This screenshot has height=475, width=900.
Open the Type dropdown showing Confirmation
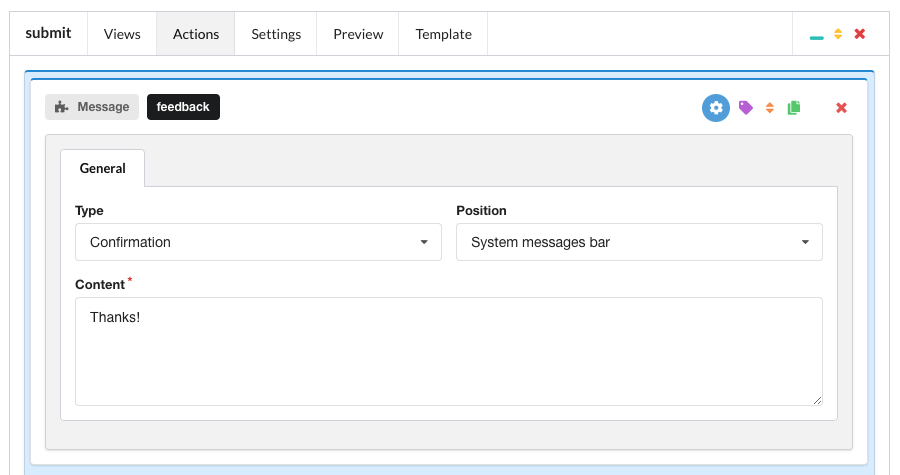pyautogui.click(x=258, y=242)
